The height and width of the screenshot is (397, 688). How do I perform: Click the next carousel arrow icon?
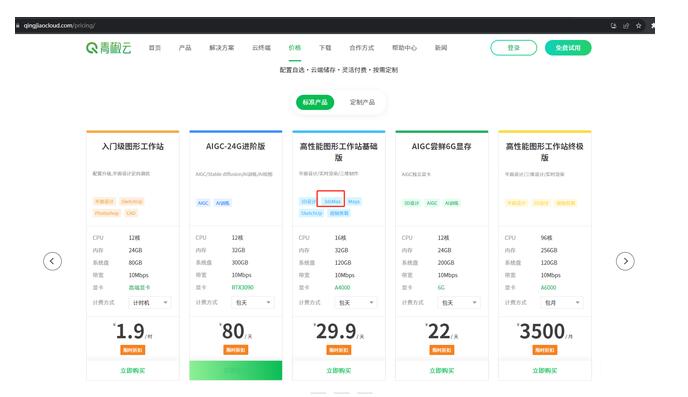(625, 261)
